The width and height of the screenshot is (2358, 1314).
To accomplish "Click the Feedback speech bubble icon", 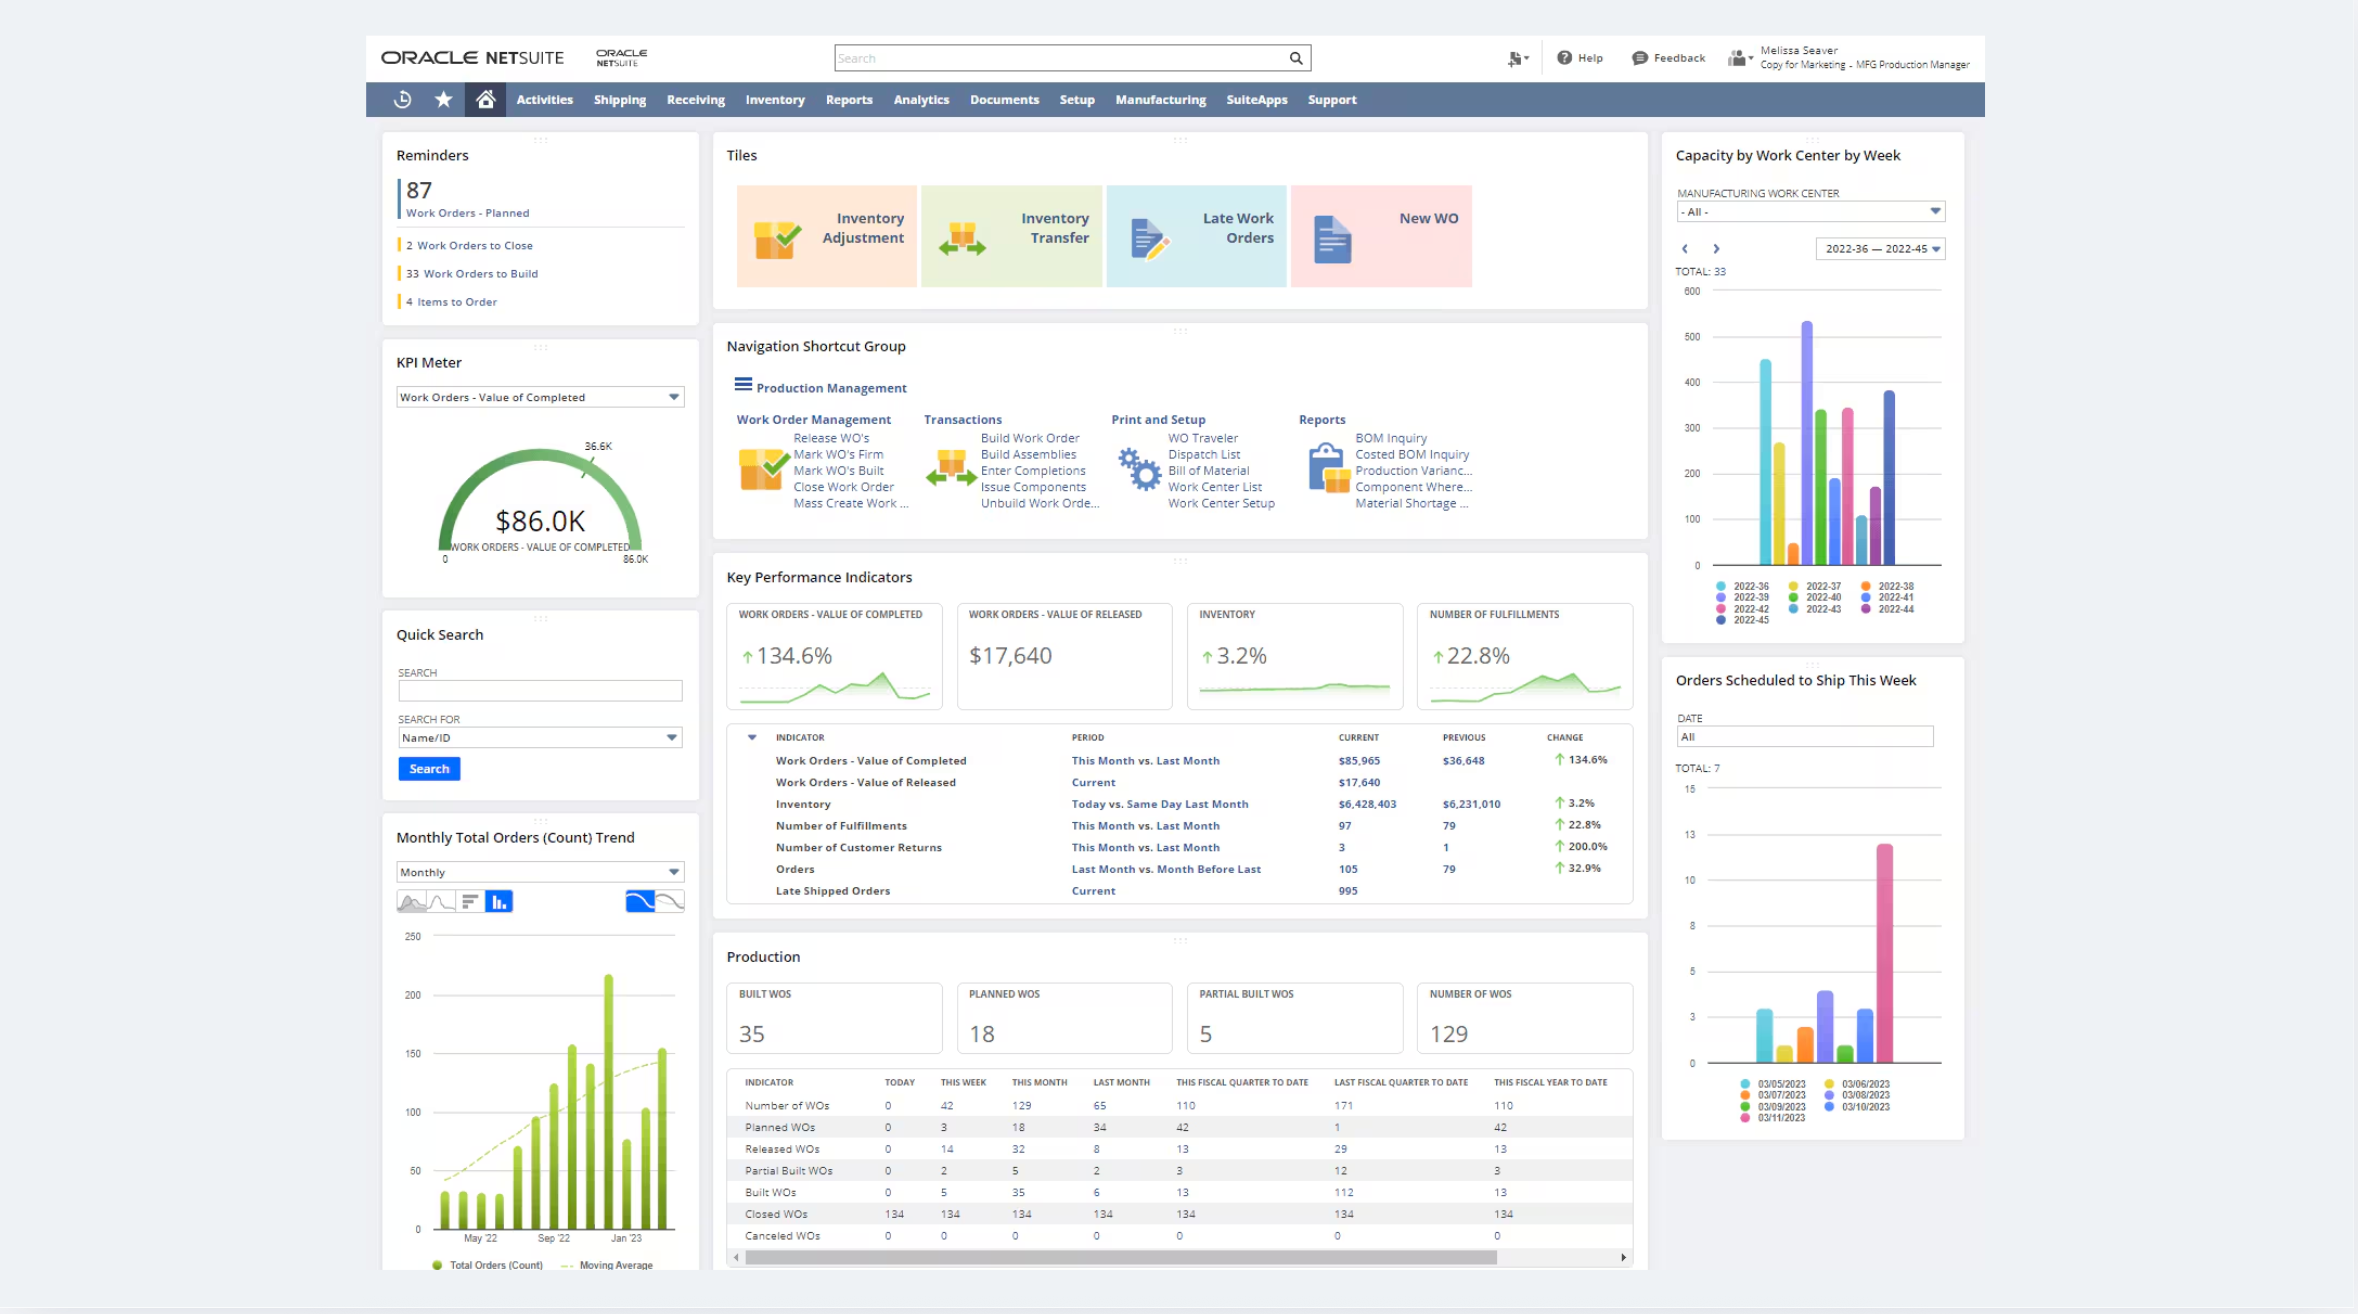I will point(1639,58).
